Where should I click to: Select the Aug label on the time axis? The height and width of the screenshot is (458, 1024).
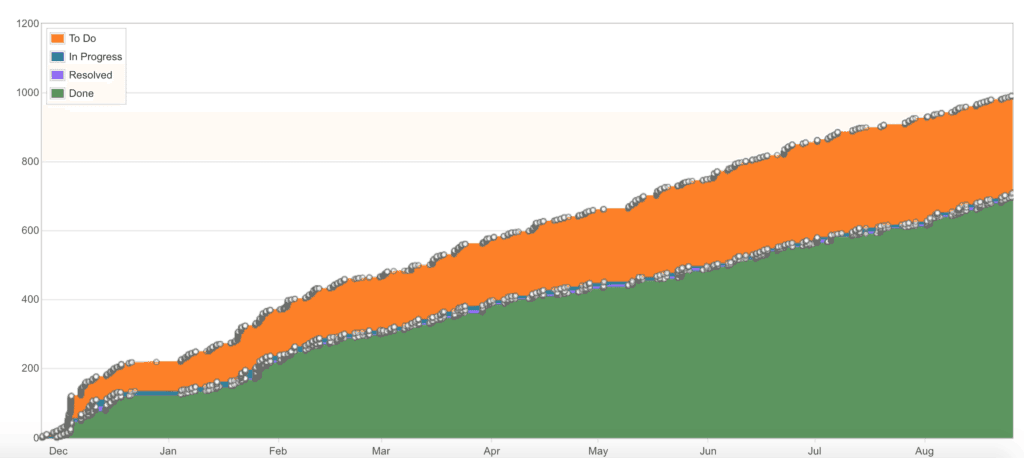pyautogui.click(x=925, y=451)
